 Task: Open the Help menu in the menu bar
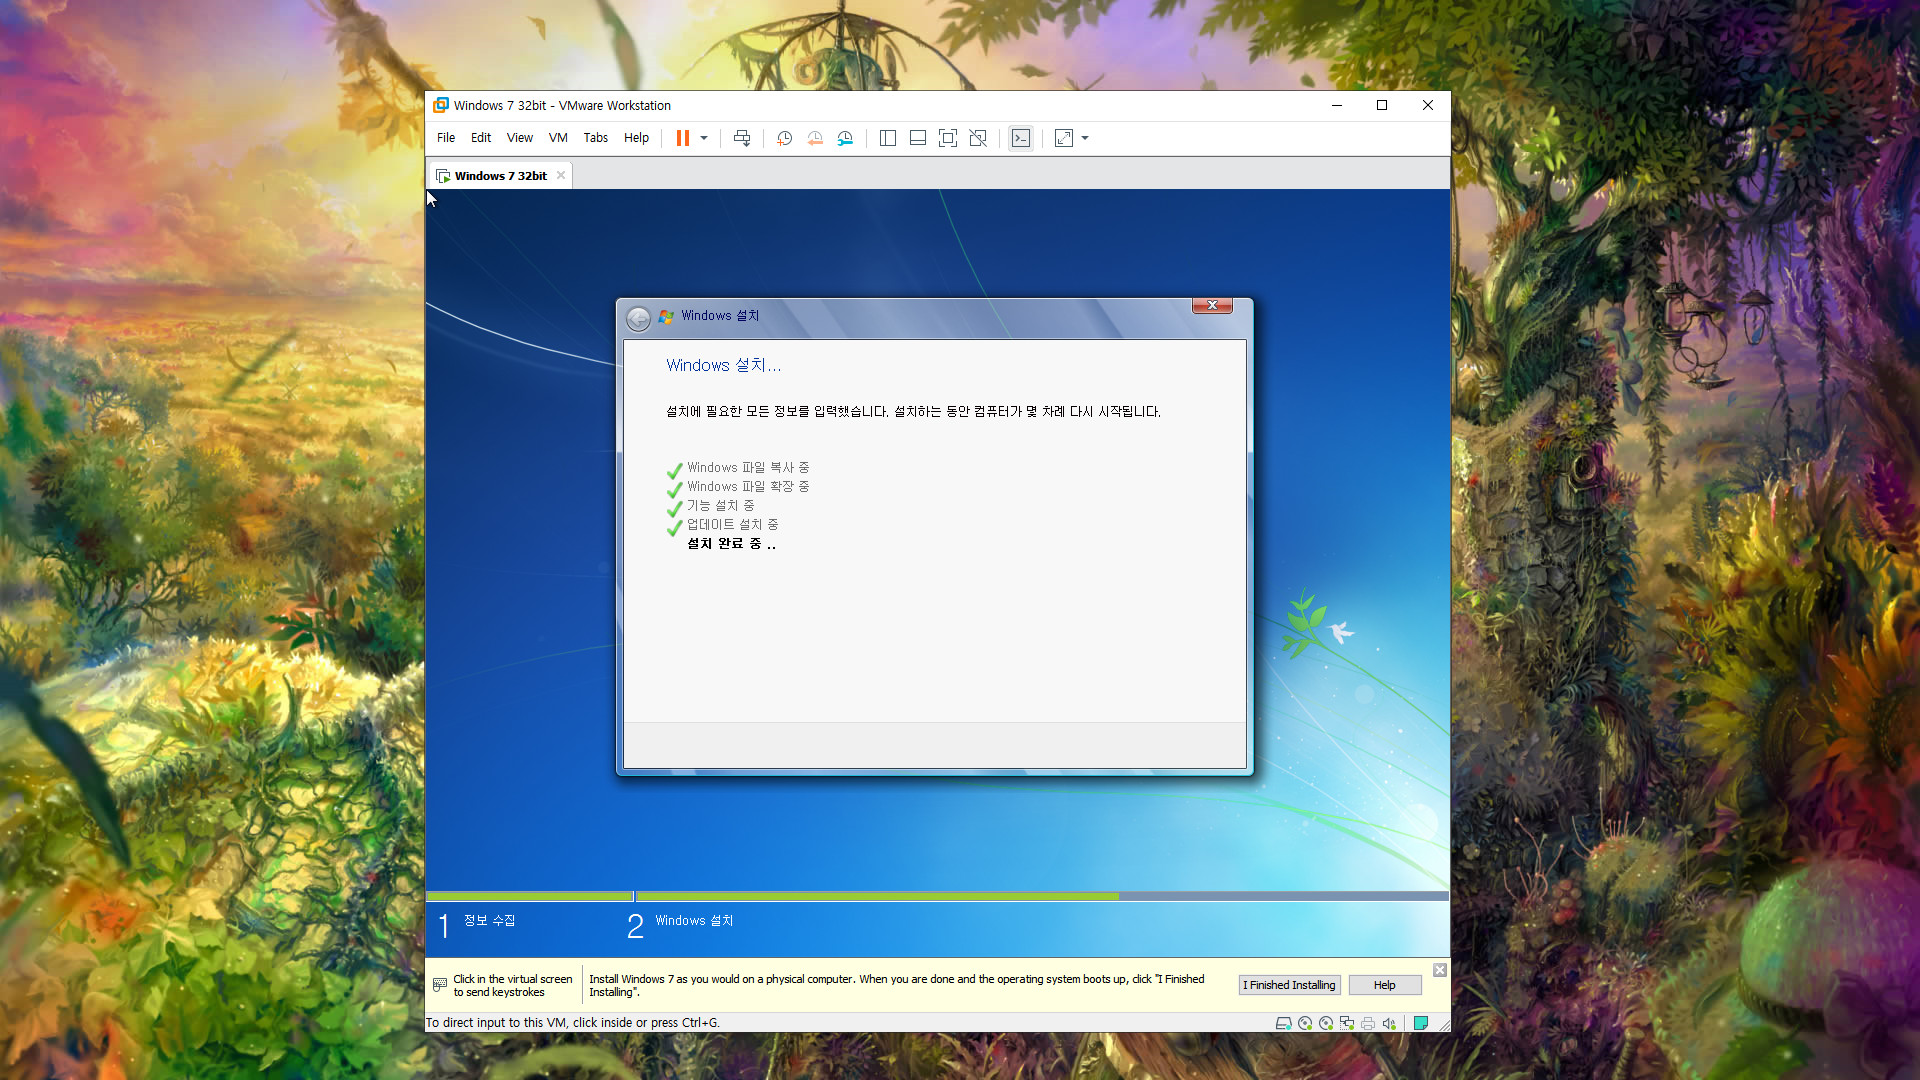tap(637, 138)
